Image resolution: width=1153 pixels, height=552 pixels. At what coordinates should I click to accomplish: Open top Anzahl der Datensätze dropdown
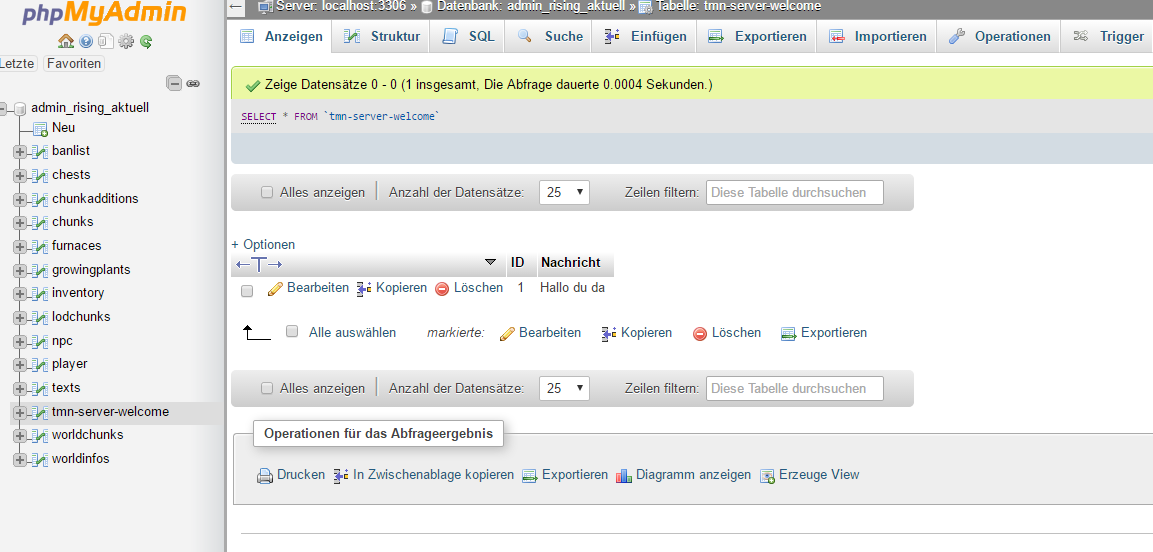(564, 192)
